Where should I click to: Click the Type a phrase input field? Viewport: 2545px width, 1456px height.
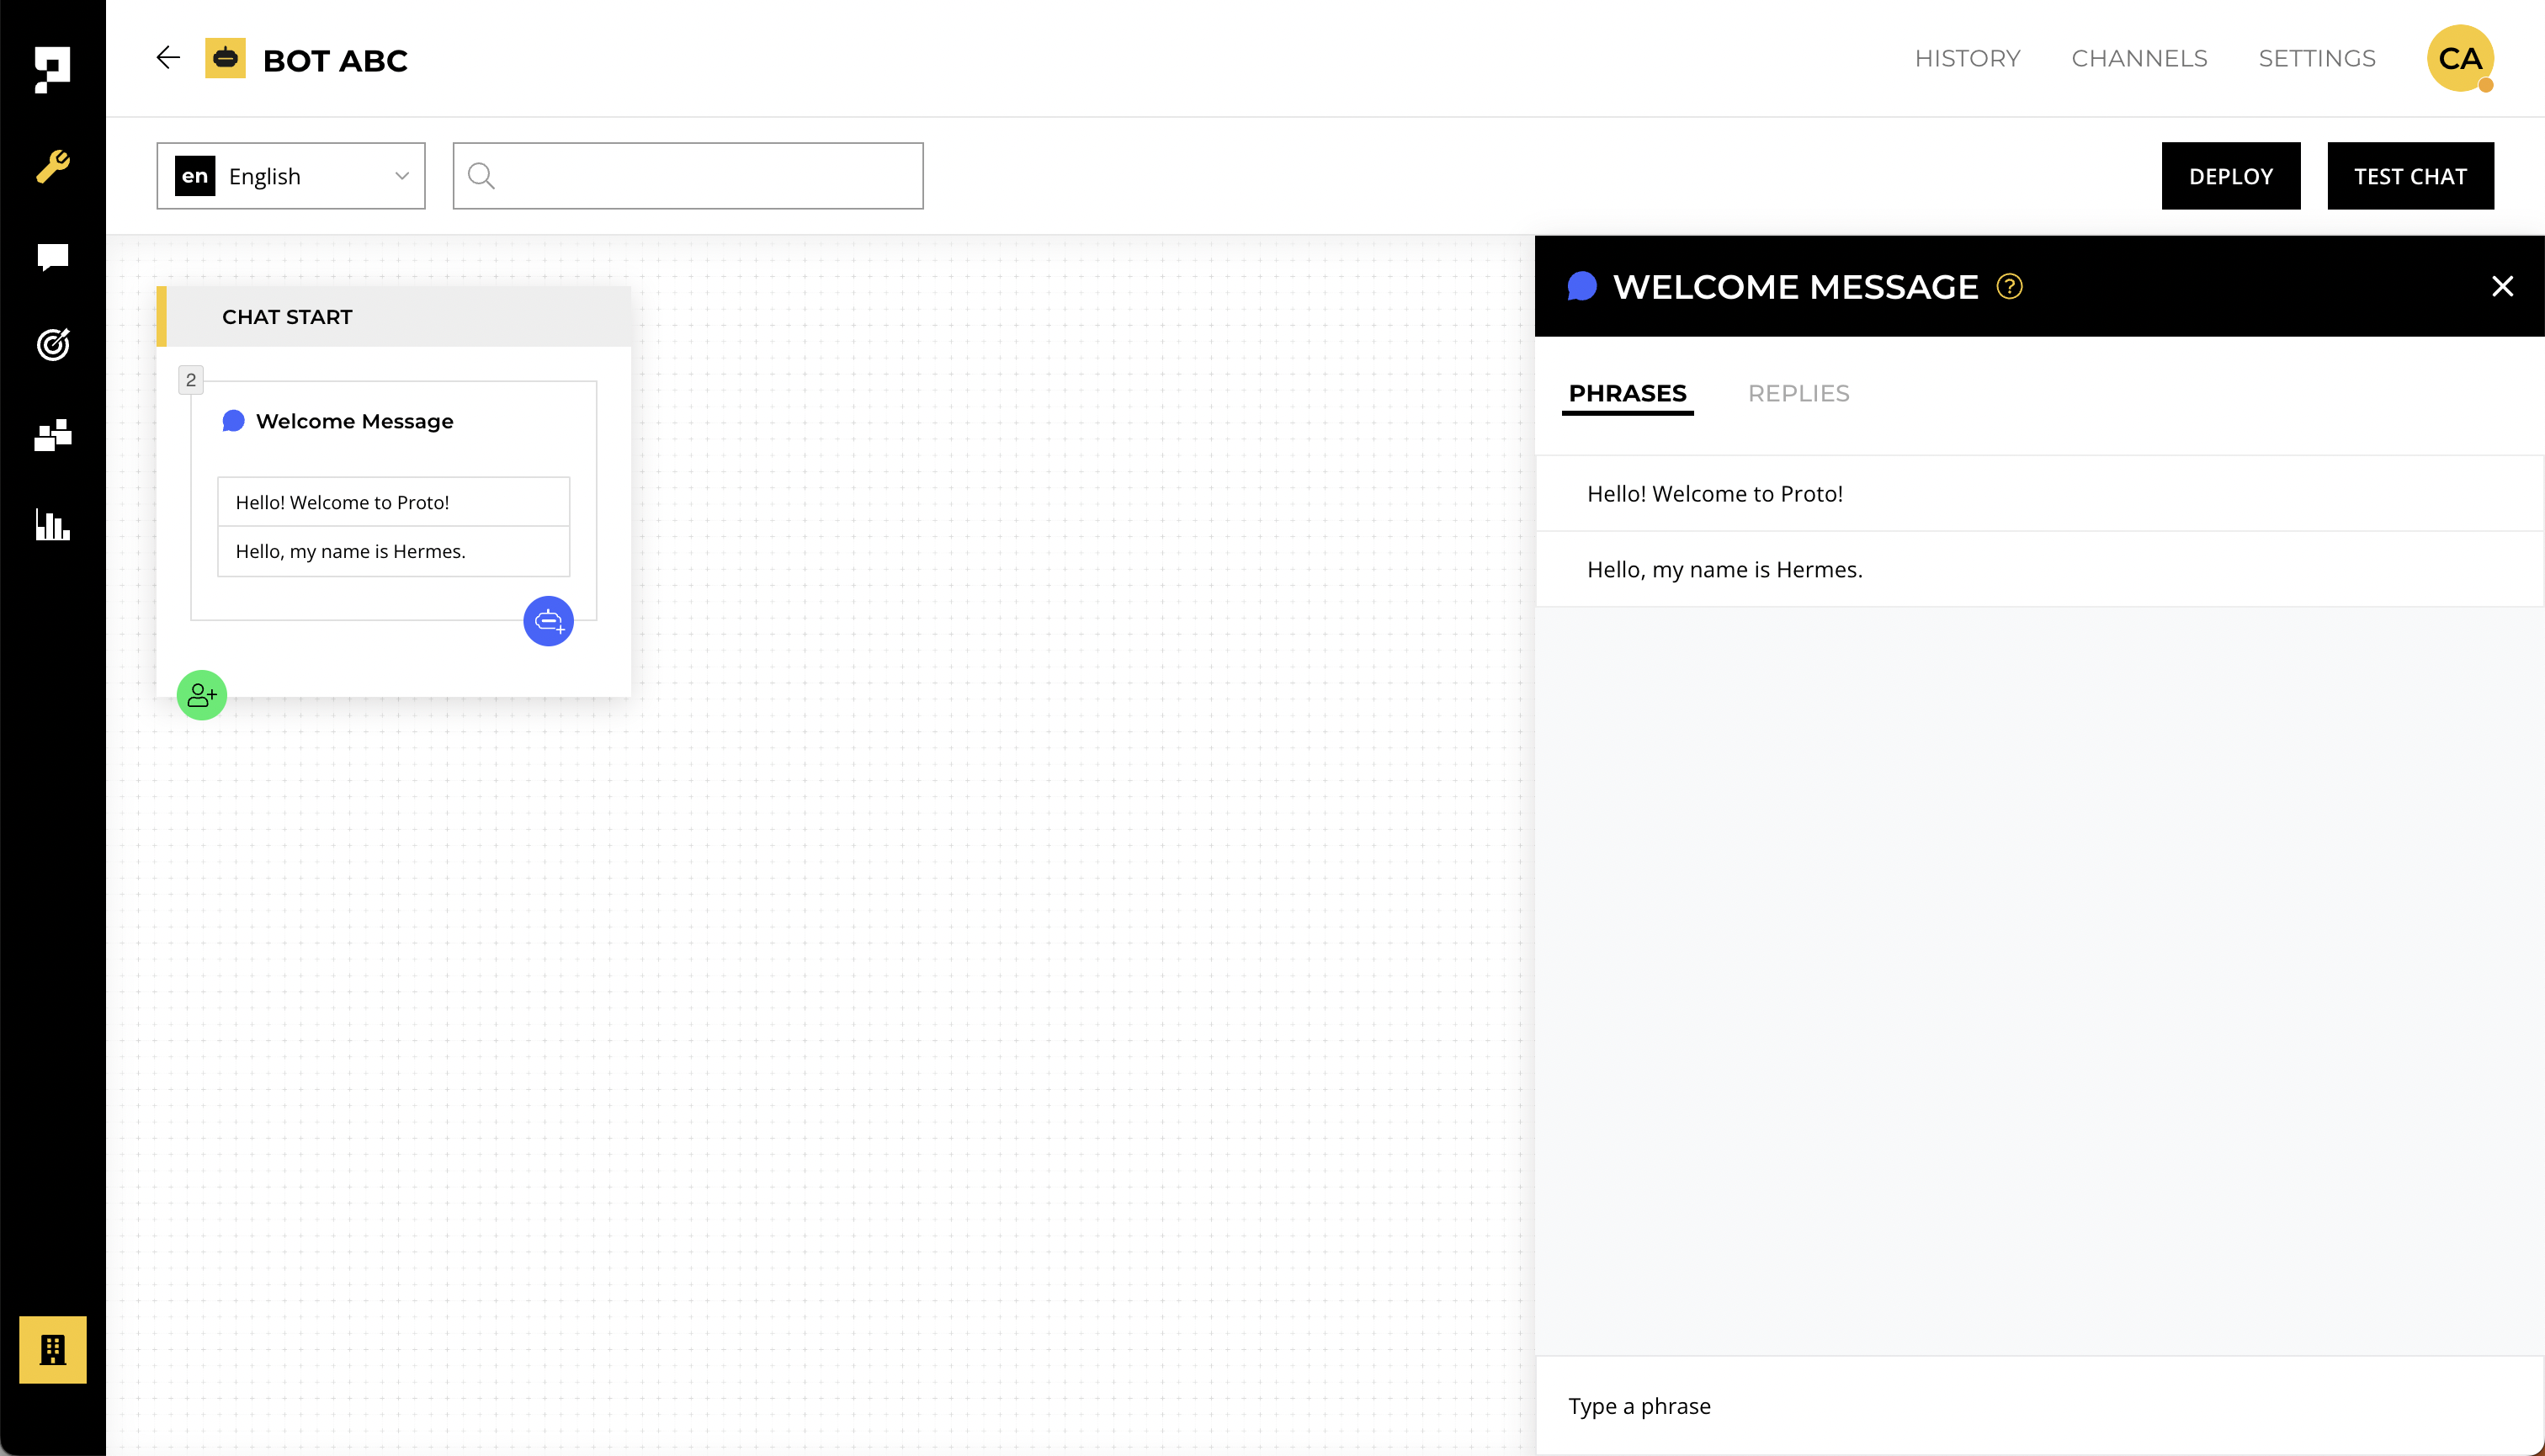(2038, 1405)
